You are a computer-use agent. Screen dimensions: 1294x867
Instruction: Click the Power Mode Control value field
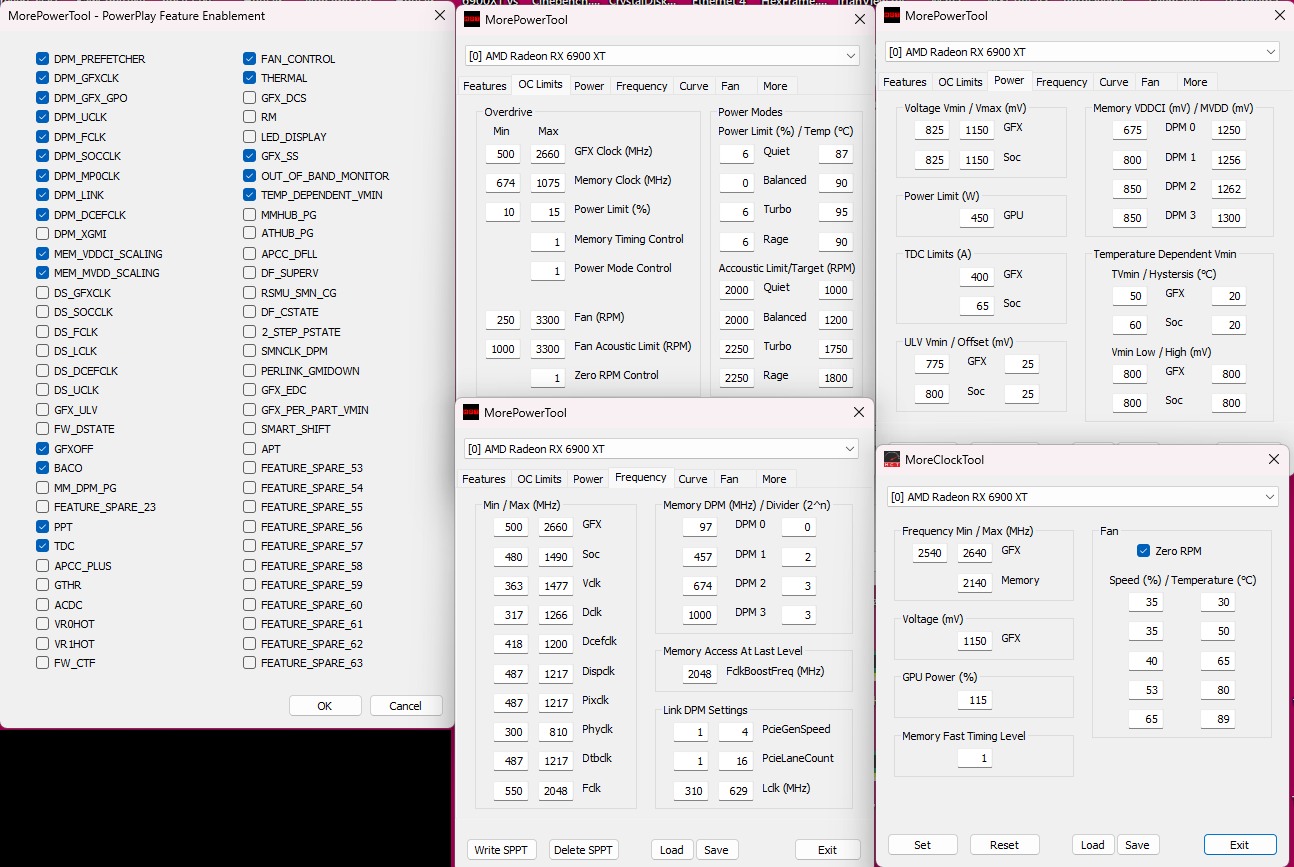click(548, 271)
